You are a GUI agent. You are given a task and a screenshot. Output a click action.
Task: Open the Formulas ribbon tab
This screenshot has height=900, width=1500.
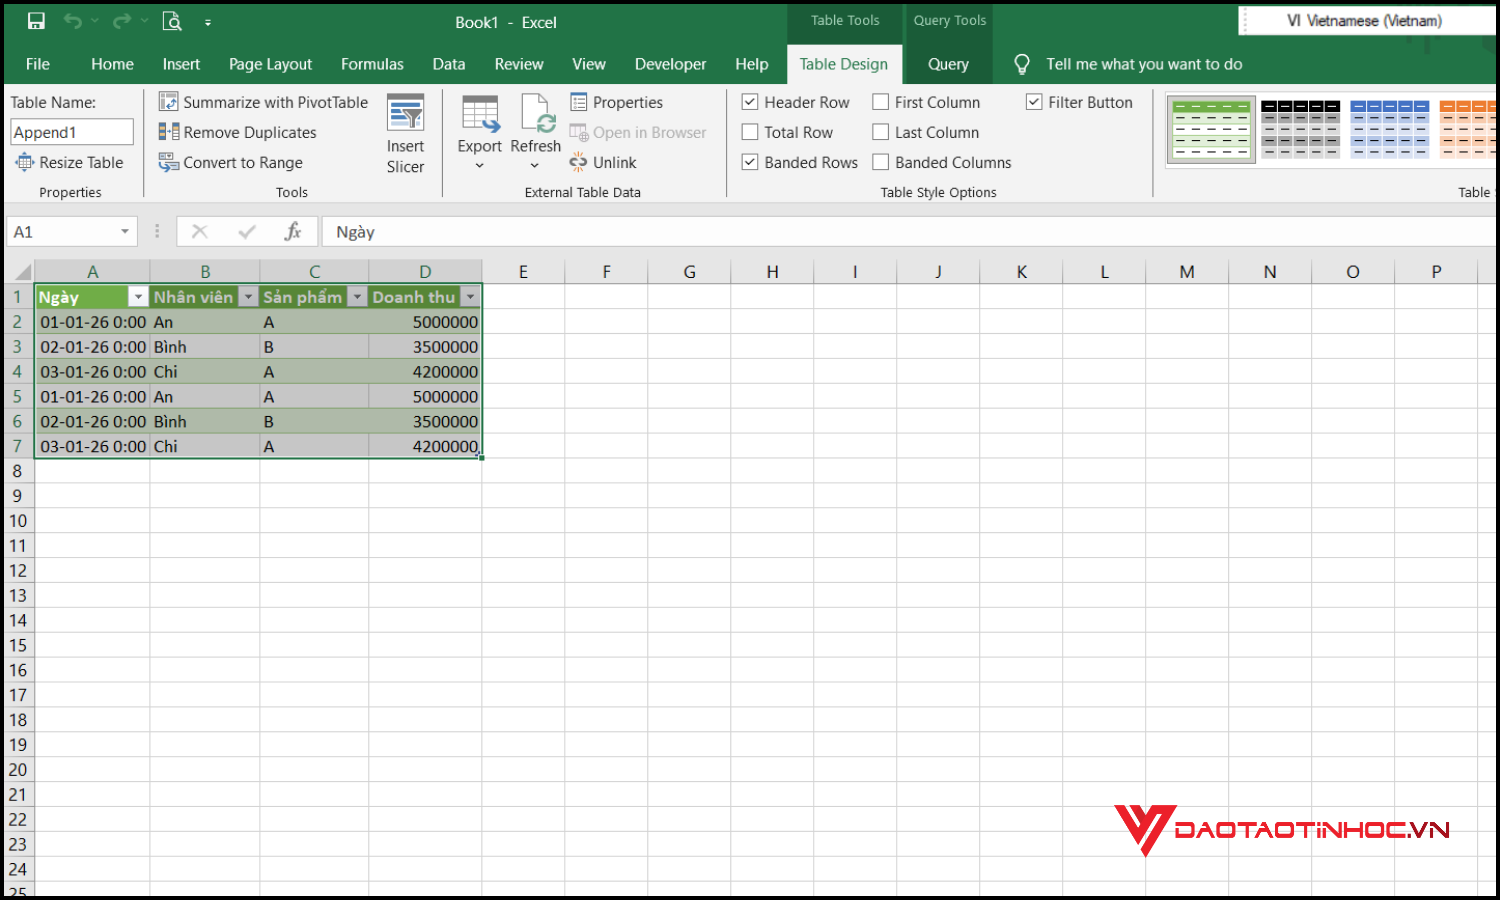click(372, 64)
